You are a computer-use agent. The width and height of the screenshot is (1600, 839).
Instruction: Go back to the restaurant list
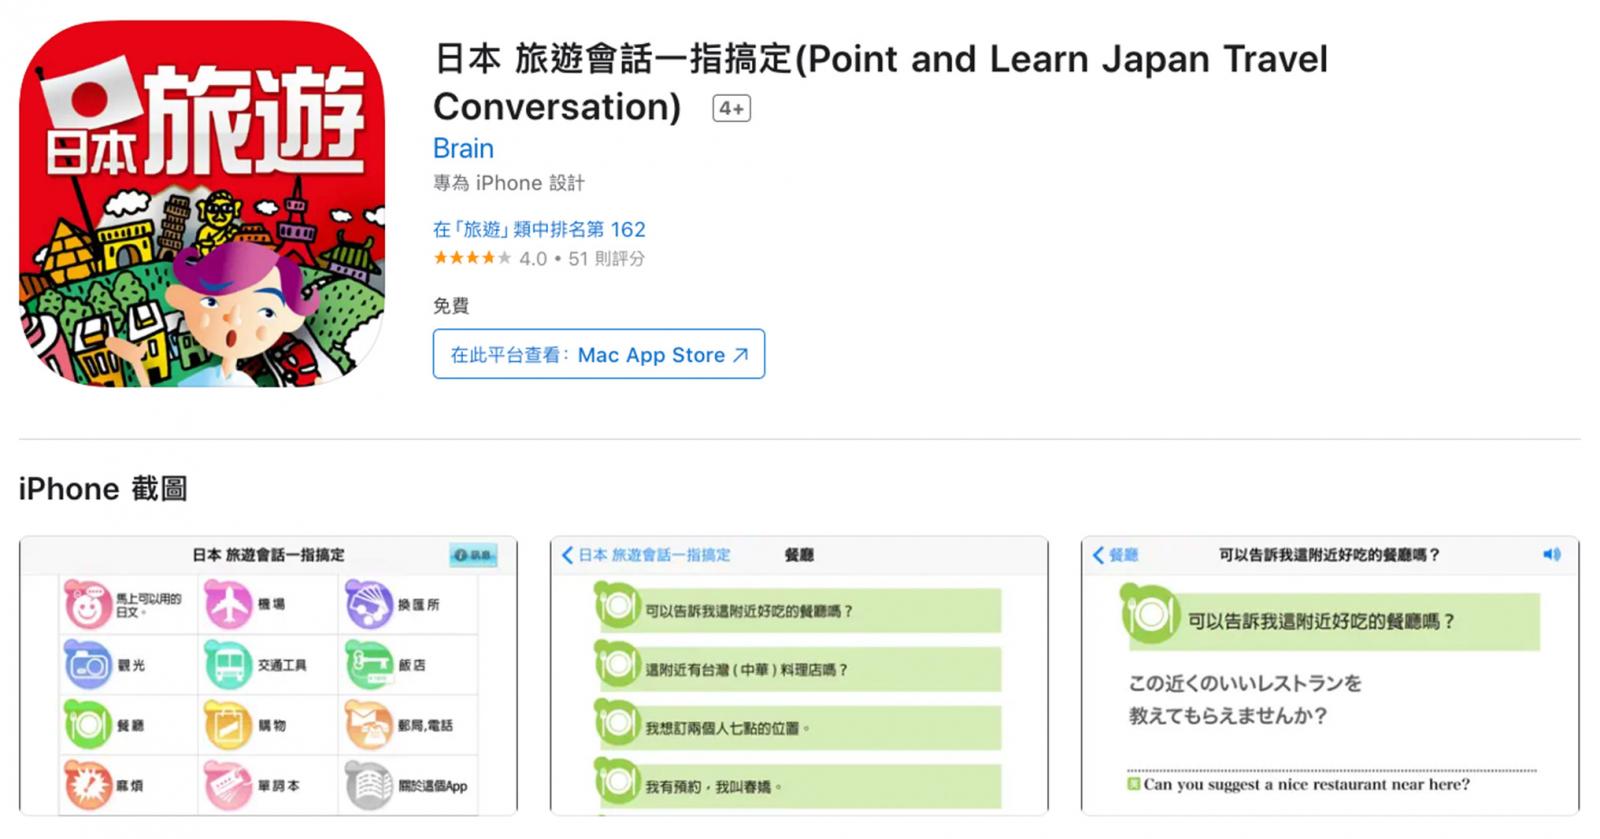pos(1115,554)
